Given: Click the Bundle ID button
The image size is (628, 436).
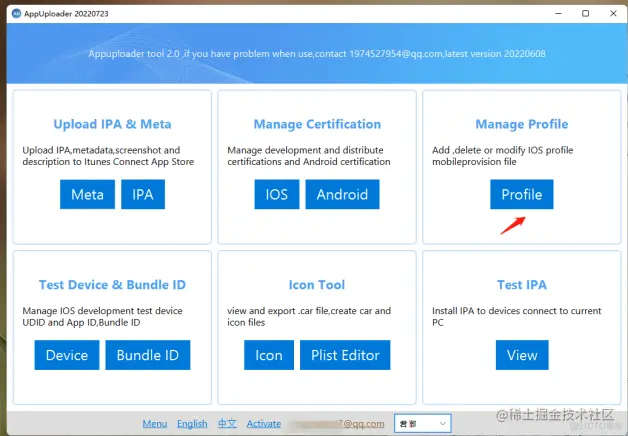Looking at the screenshot, I should pyautogui.click(x=148, y=355).
